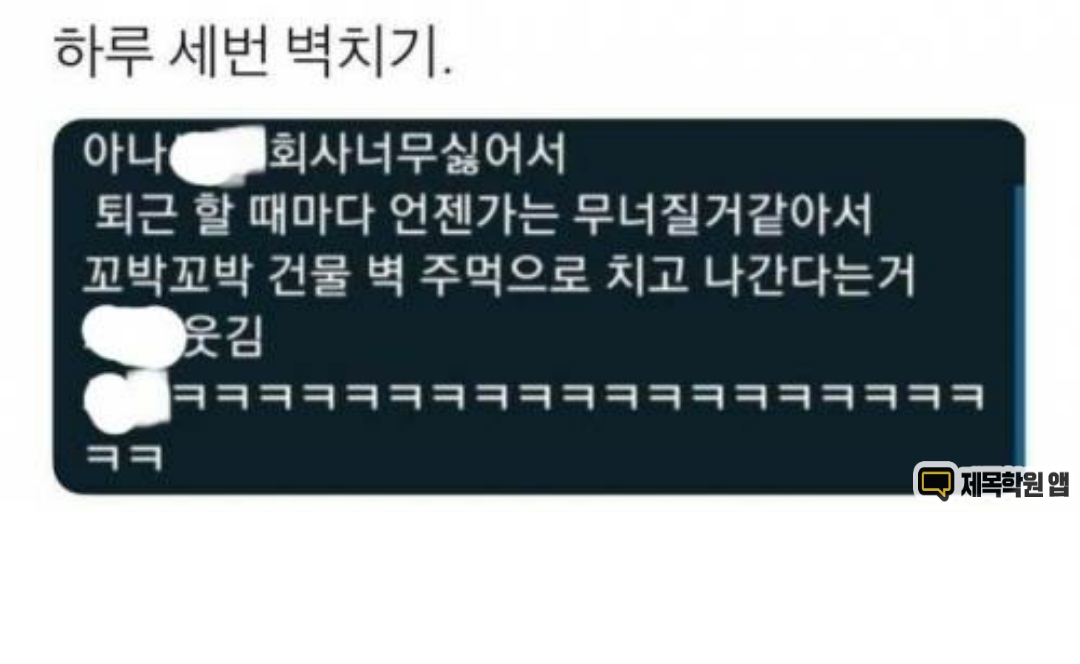The width and height of the screenshot is (1080, 664).
Task: Select the text 회사너무싫어서
Action: (x=417, y=153)
